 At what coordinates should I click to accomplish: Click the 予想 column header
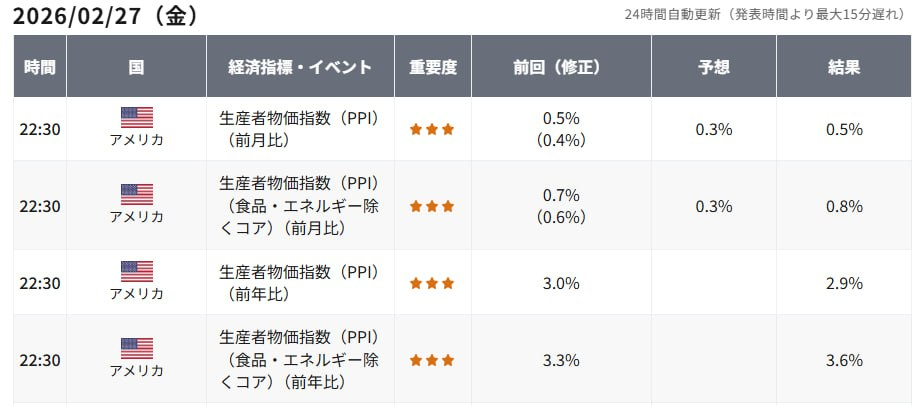point(714,68)
